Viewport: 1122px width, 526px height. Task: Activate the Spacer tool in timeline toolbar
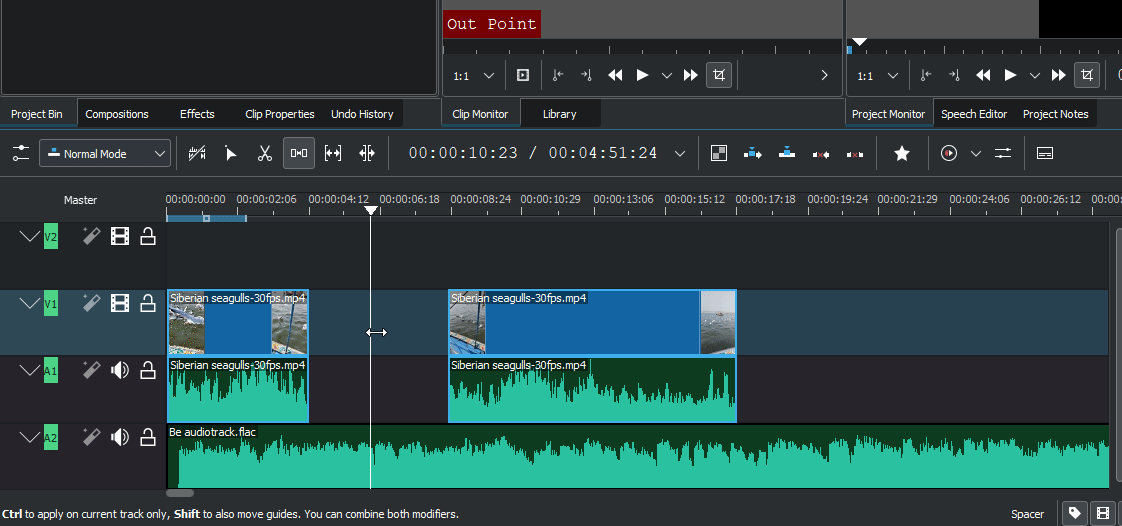299,153
